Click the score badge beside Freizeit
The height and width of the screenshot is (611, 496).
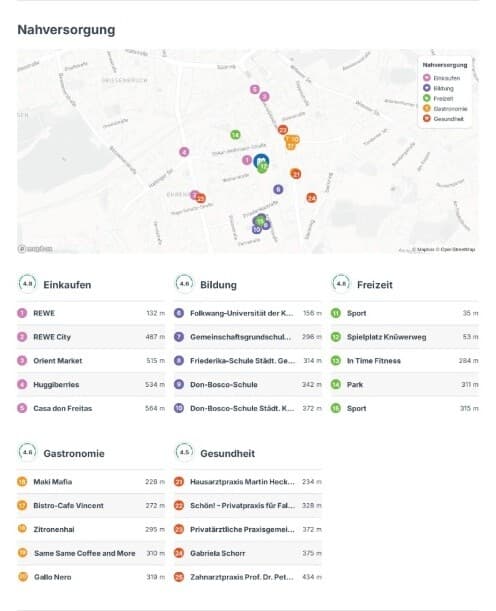click(x=341, y=284)
